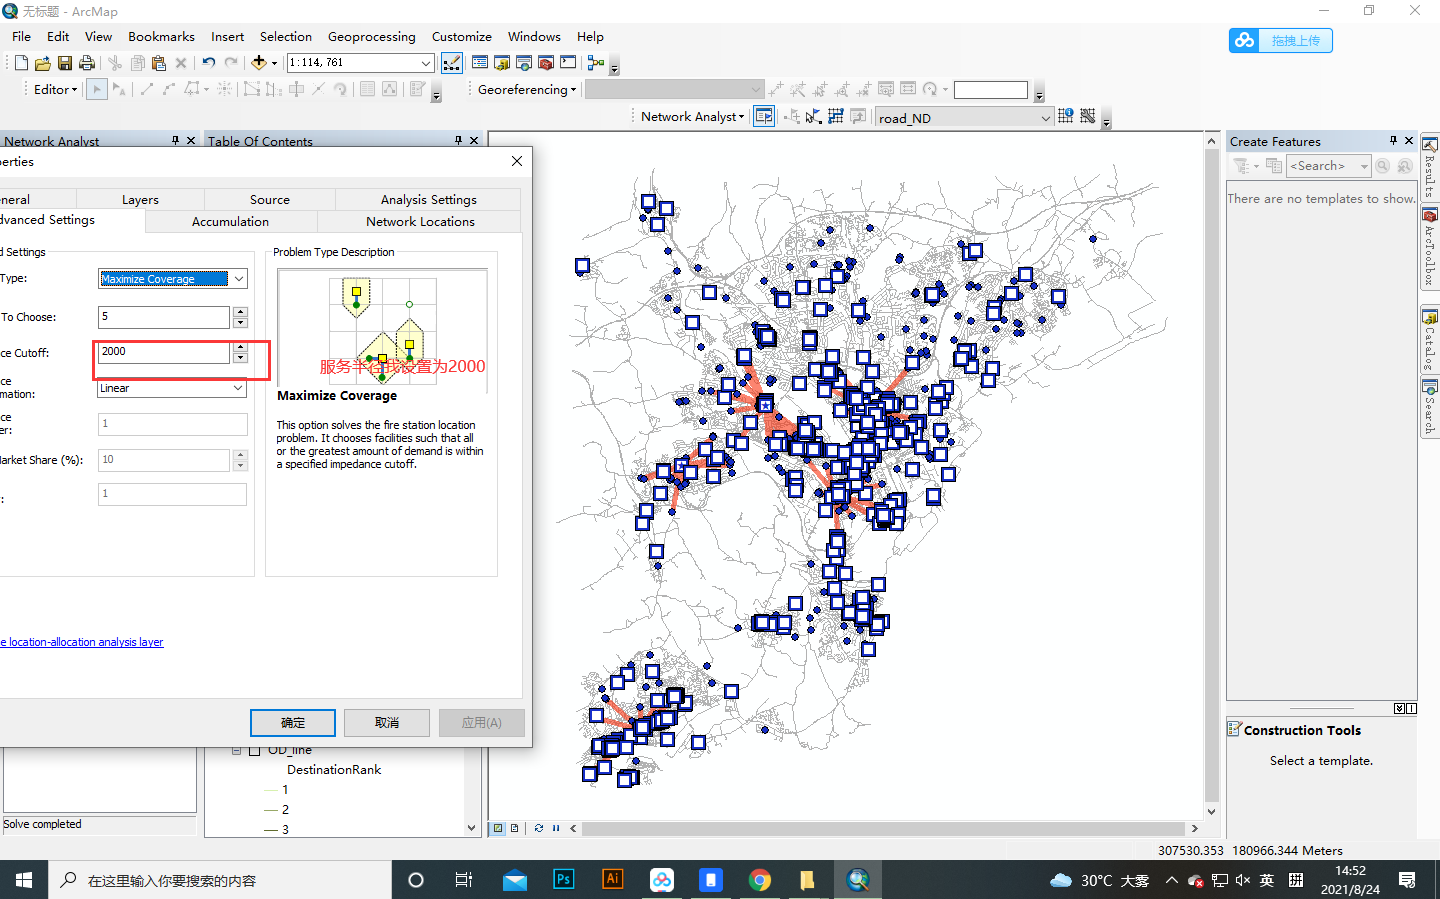Open the Problem Type dropdown showing Maximize Coverage

(x=240, y=278)
